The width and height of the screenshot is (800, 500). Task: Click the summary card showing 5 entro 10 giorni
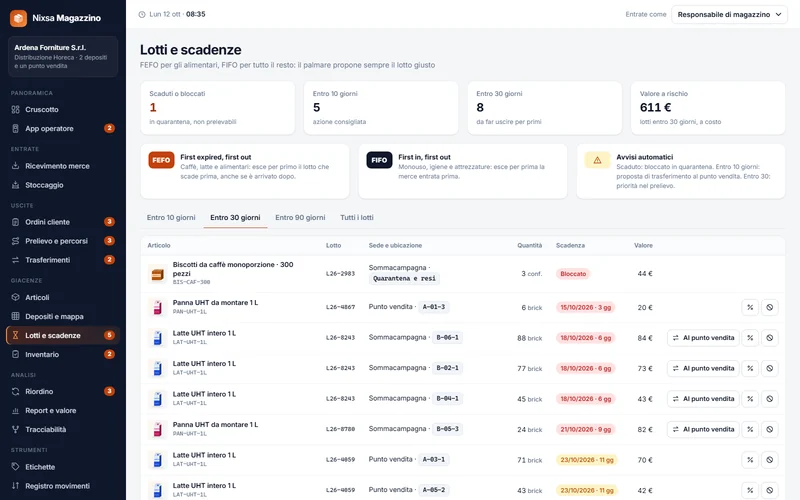click(x=381, y=108)
